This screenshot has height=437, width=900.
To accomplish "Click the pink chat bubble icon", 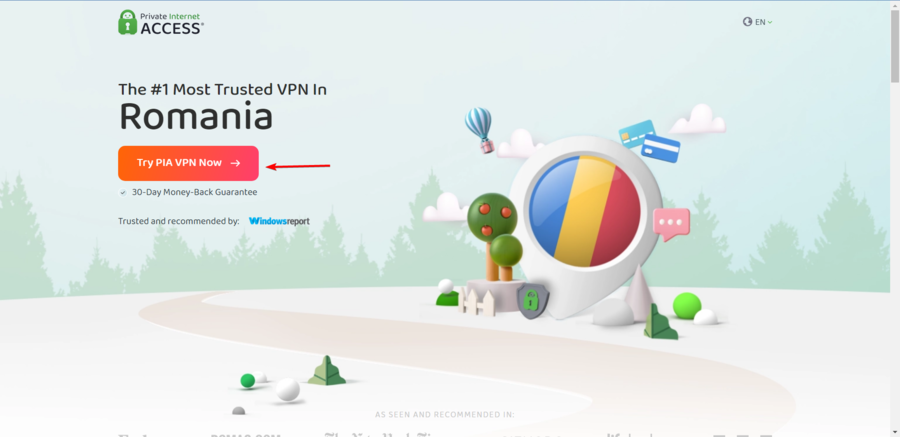I will click(x=671, y=223).
